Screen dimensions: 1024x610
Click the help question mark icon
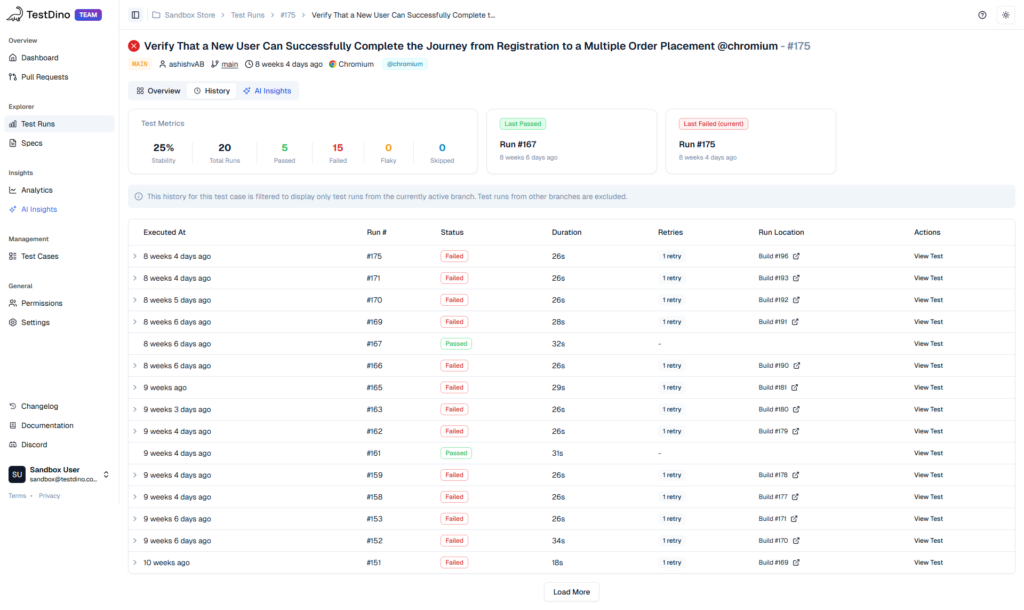982,15
